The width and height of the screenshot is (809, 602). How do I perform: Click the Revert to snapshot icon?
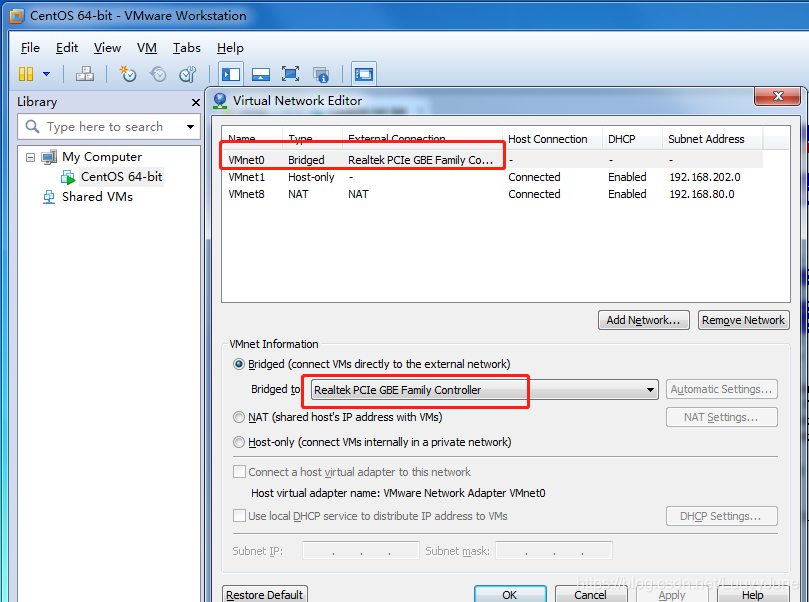(x=158, y=74)
